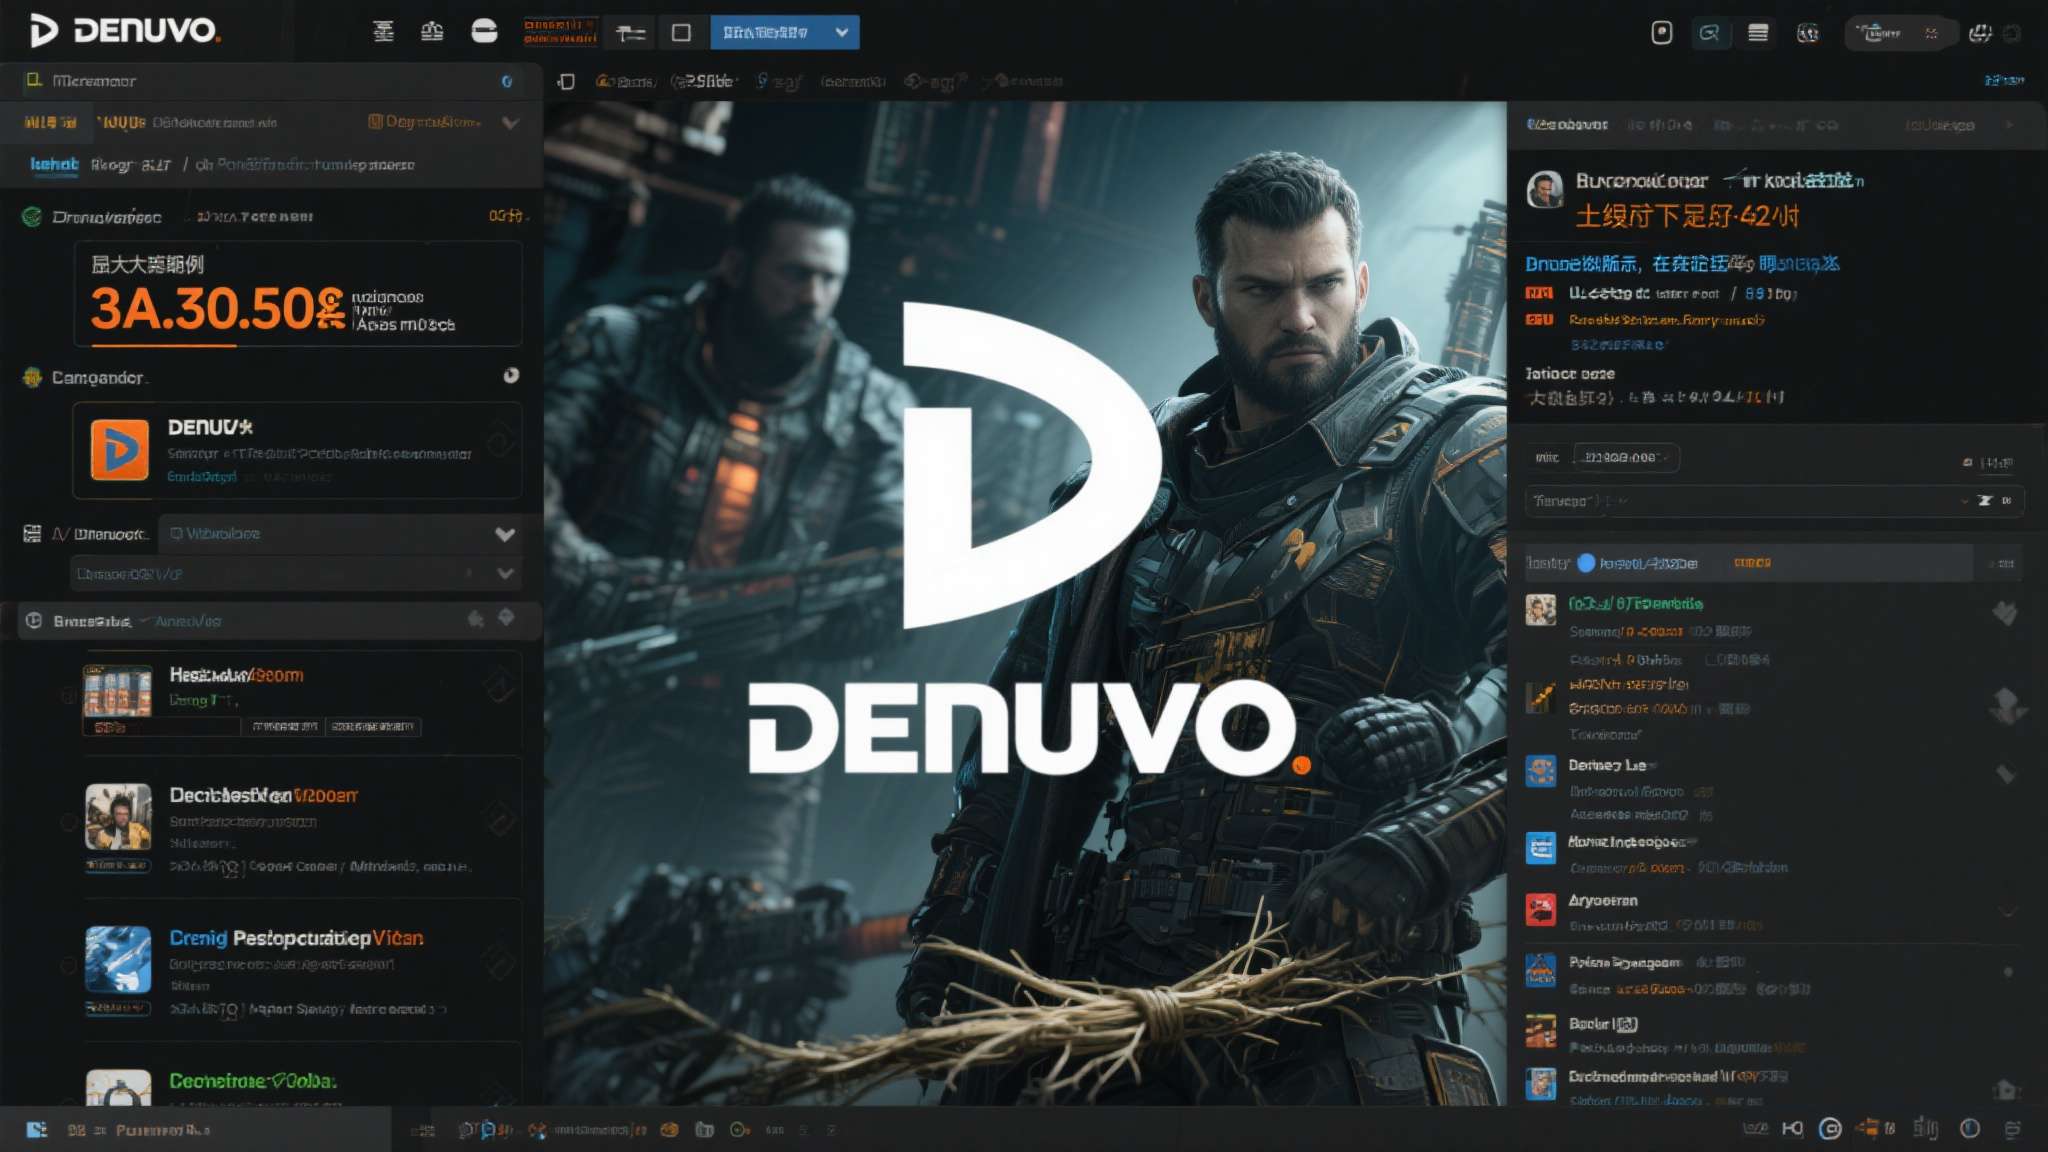
Task: Click the grid icon left of the Vitbroiloee dropdown
Action: point(32,534)
